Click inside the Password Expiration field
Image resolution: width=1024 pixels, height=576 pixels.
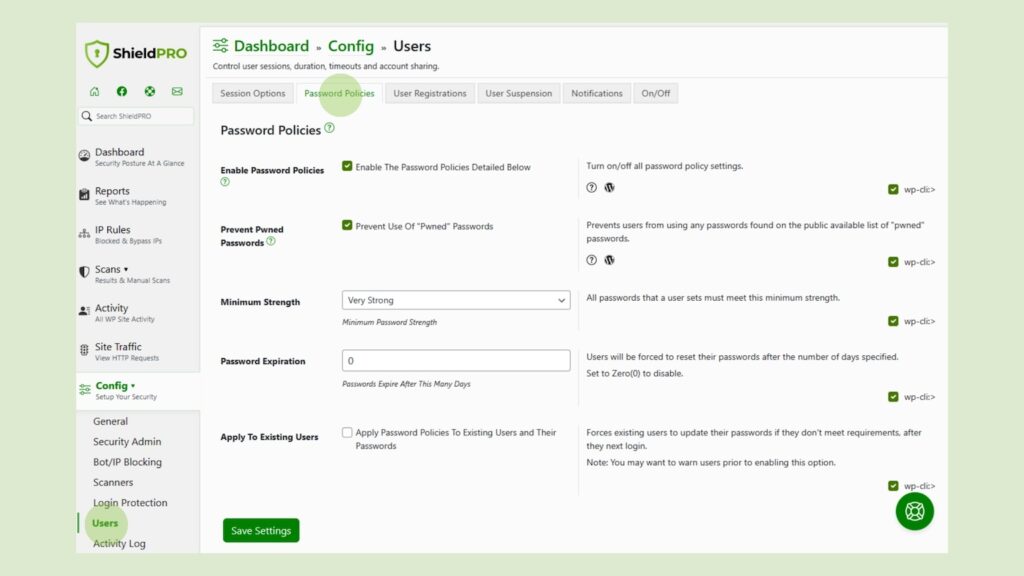[x=456, y=360]
